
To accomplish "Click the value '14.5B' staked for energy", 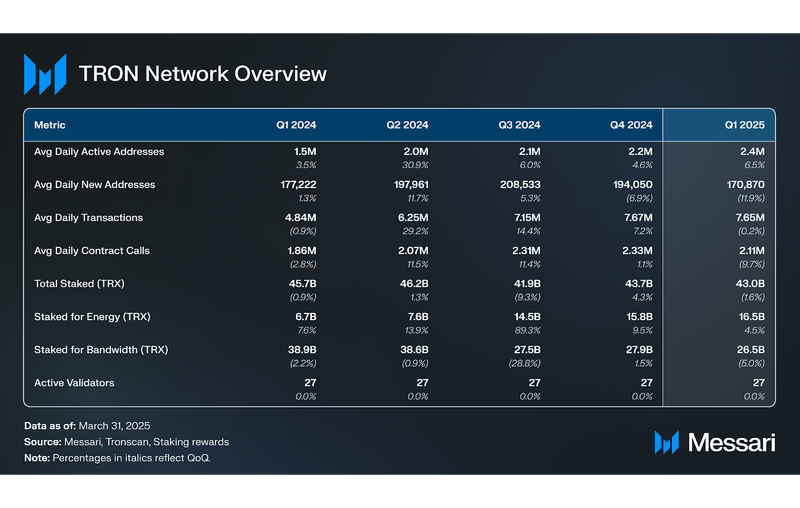I will [528, 317].
